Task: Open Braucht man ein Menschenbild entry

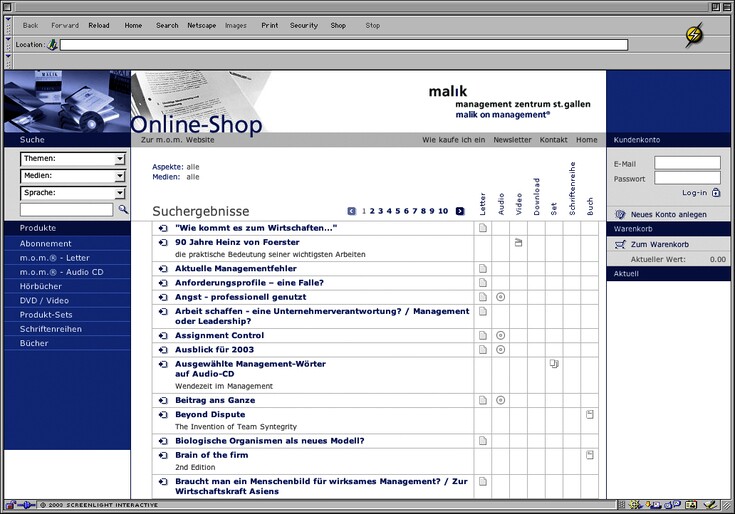Action: tap(321, 486)
